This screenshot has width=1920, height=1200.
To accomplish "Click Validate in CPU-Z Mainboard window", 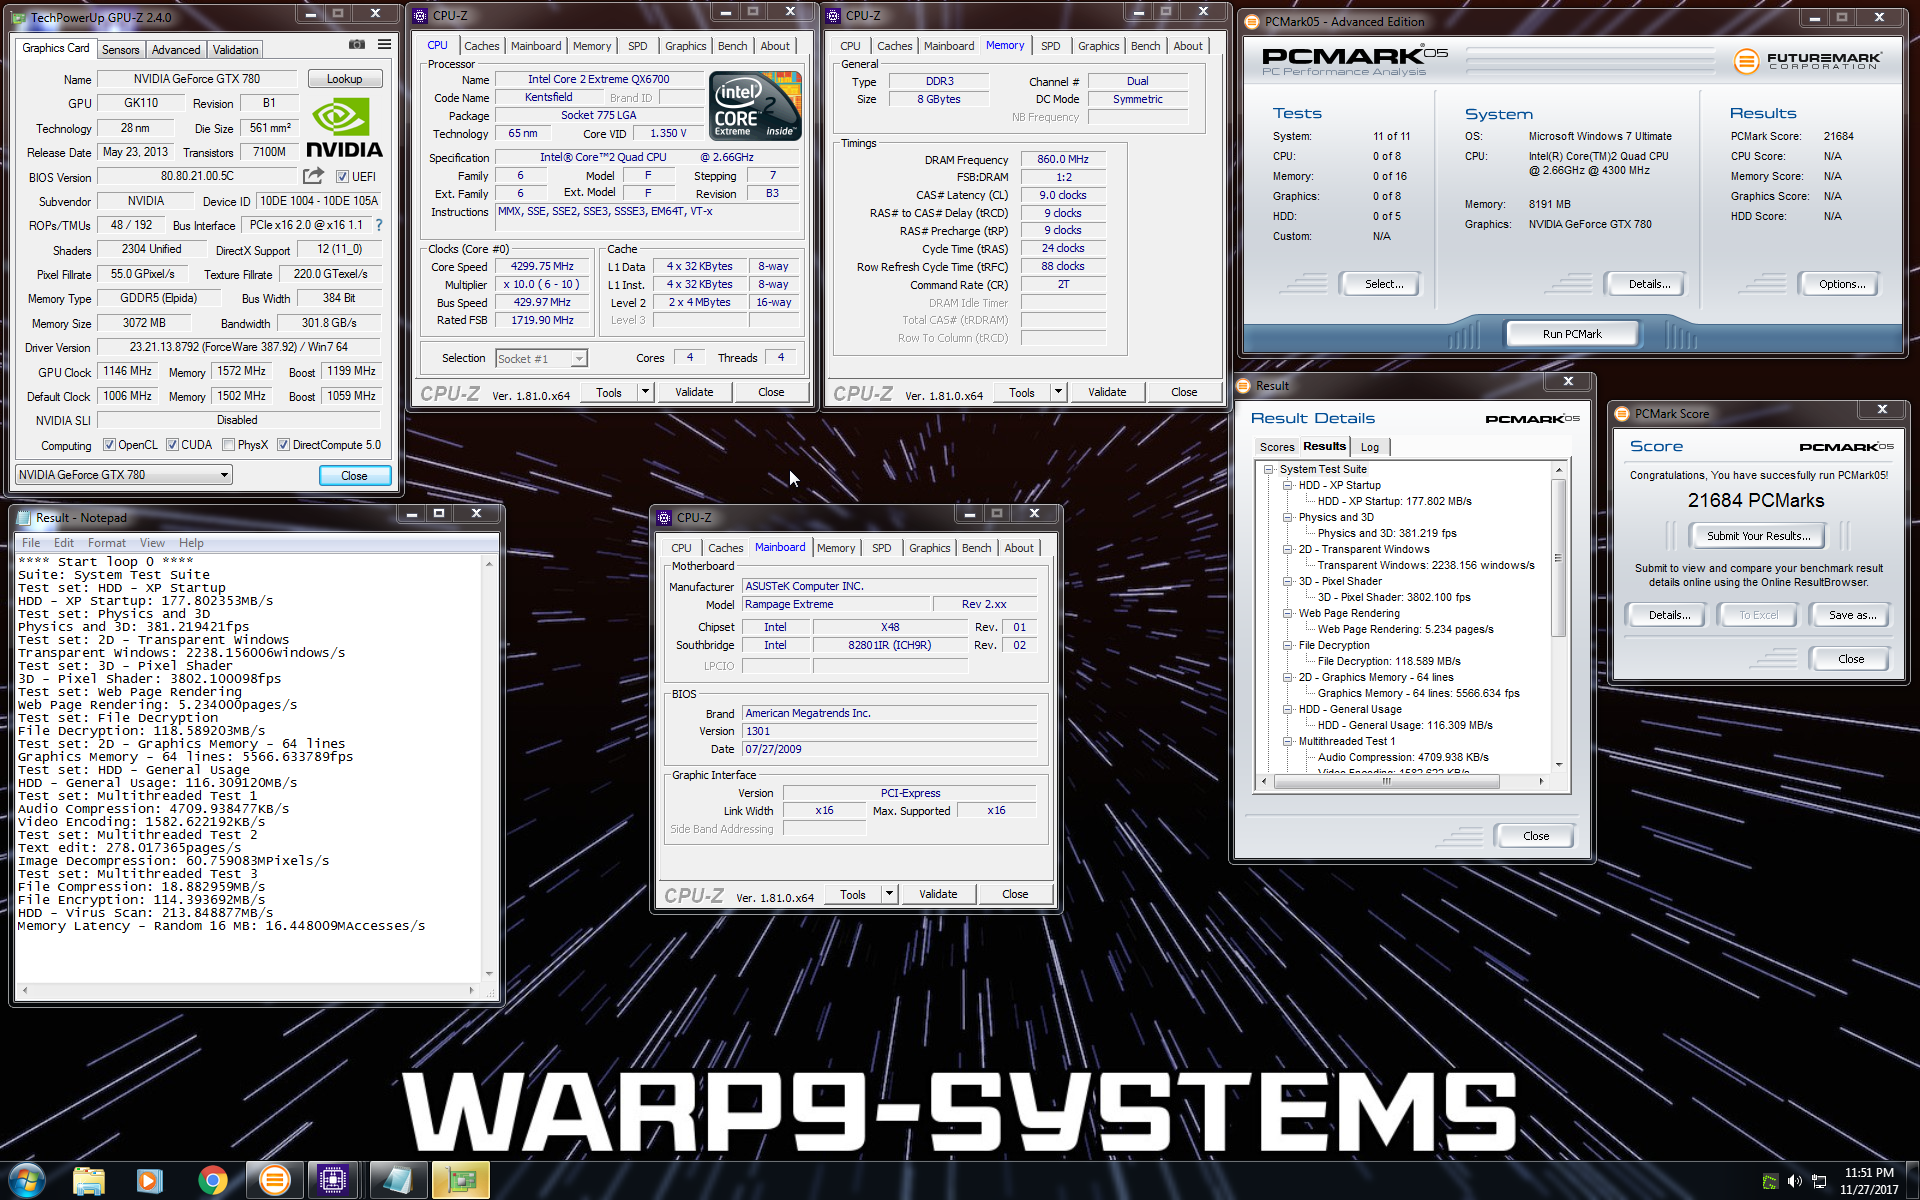I will point(937,894).
